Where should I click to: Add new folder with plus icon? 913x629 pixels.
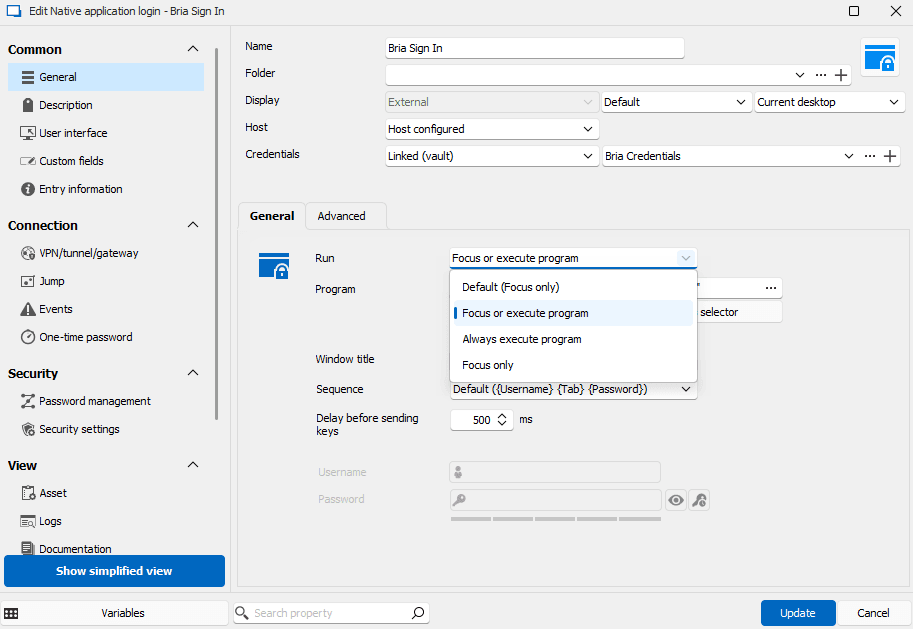[x=841, y=75]
